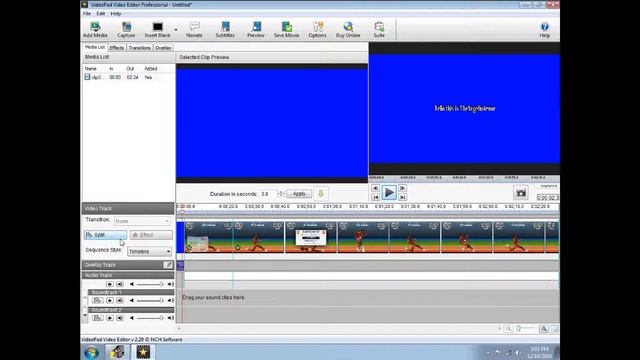The width and height of the screenshot is (640, 360).
Task: Click the 02:24 Out value in Media List
Action: 132,77
